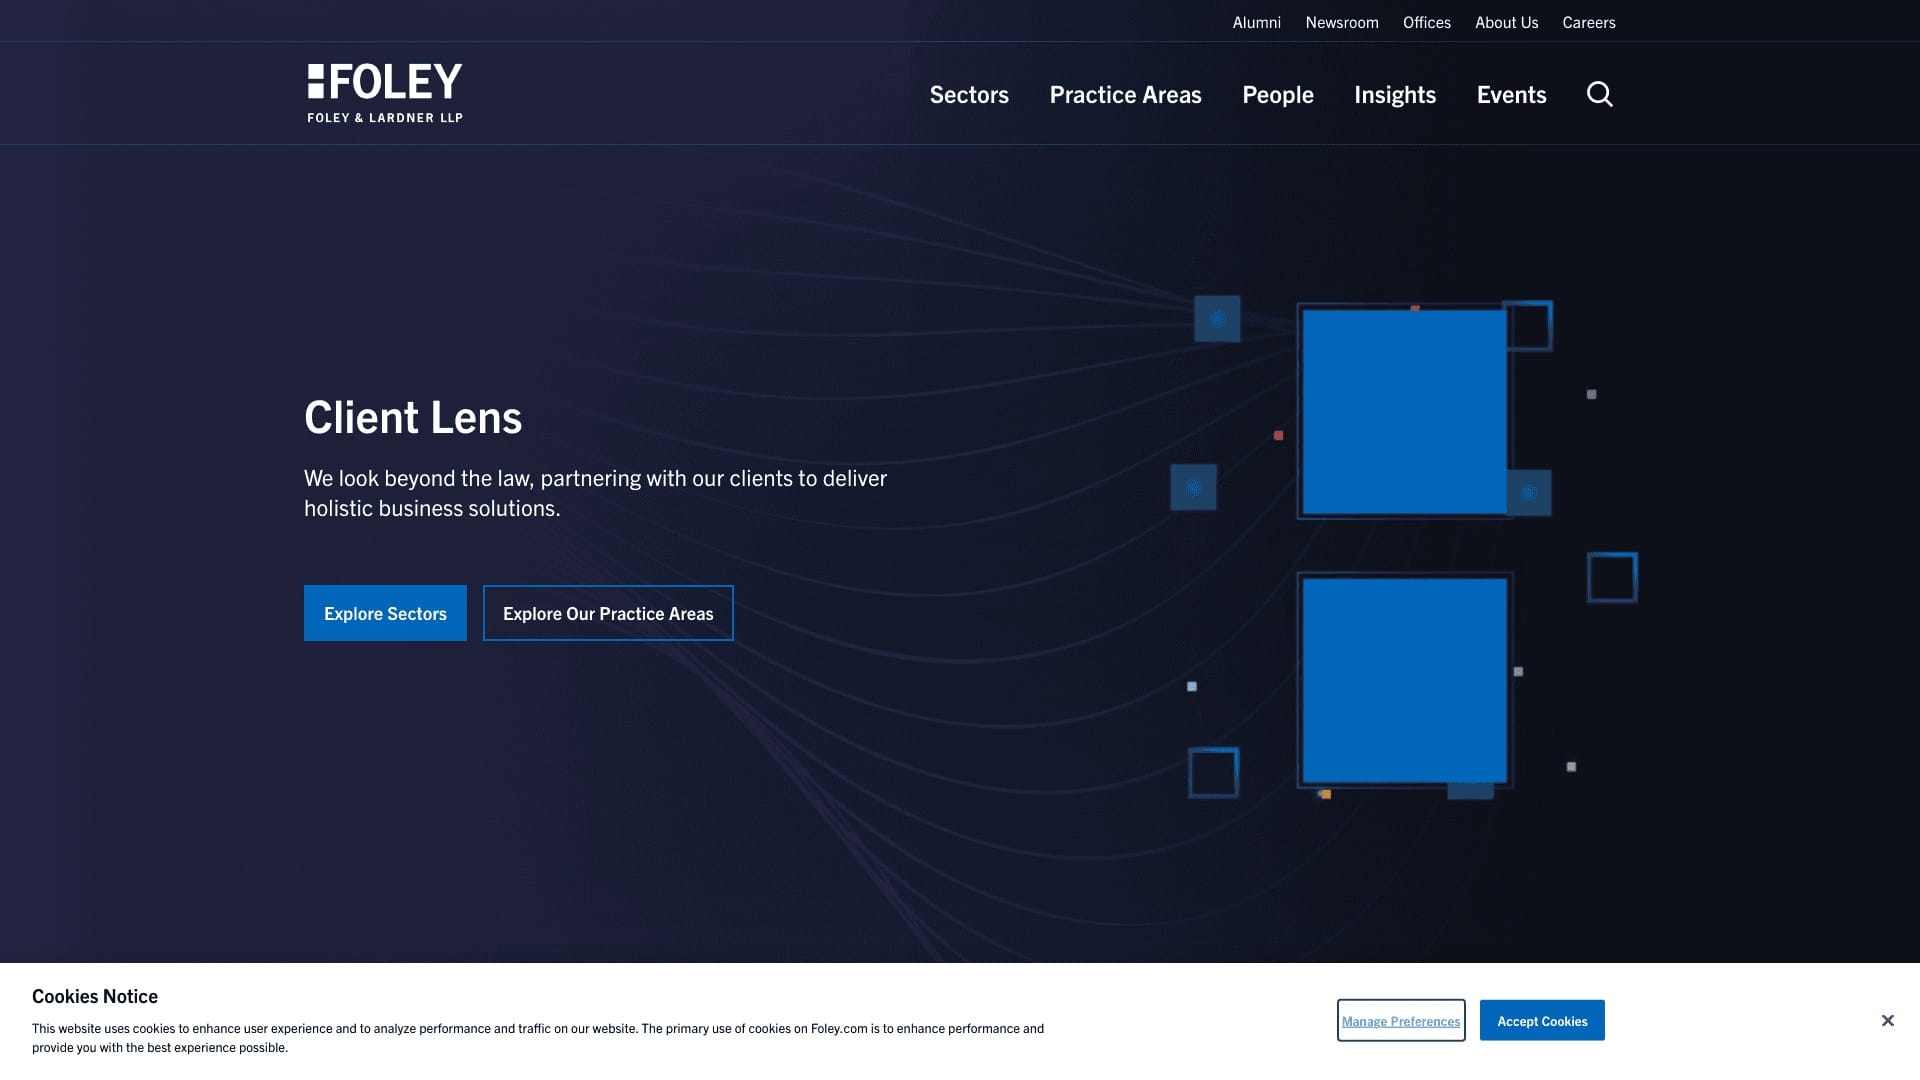The height and width of the screenshot is (1080, 1920).
Task: Select the large upper blue square graphic
Action: [1404, 409]
